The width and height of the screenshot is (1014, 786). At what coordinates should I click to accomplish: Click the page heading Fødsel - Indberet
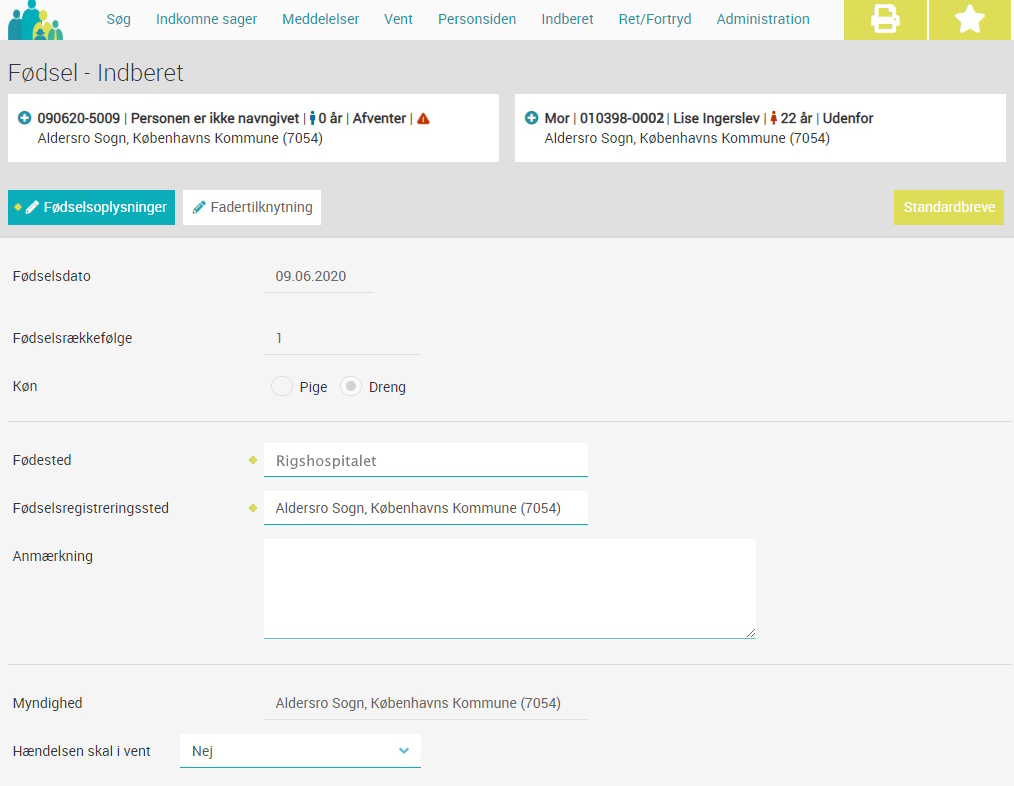pos(96,72)
